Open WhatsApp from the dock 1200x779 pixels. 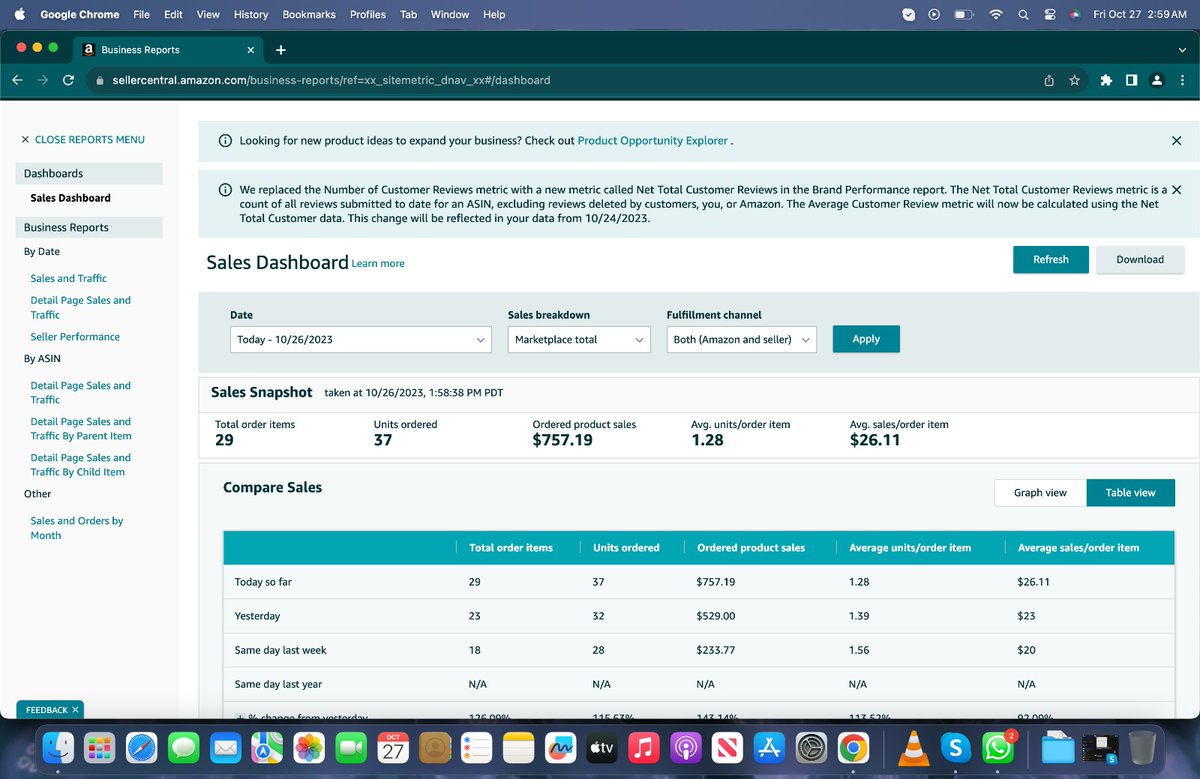click(x=997, y=747)
